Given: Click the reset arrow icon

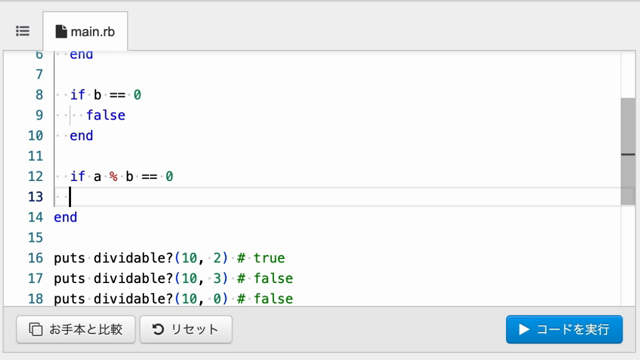Looking at the screenshot, I should (x=158, y=329).
